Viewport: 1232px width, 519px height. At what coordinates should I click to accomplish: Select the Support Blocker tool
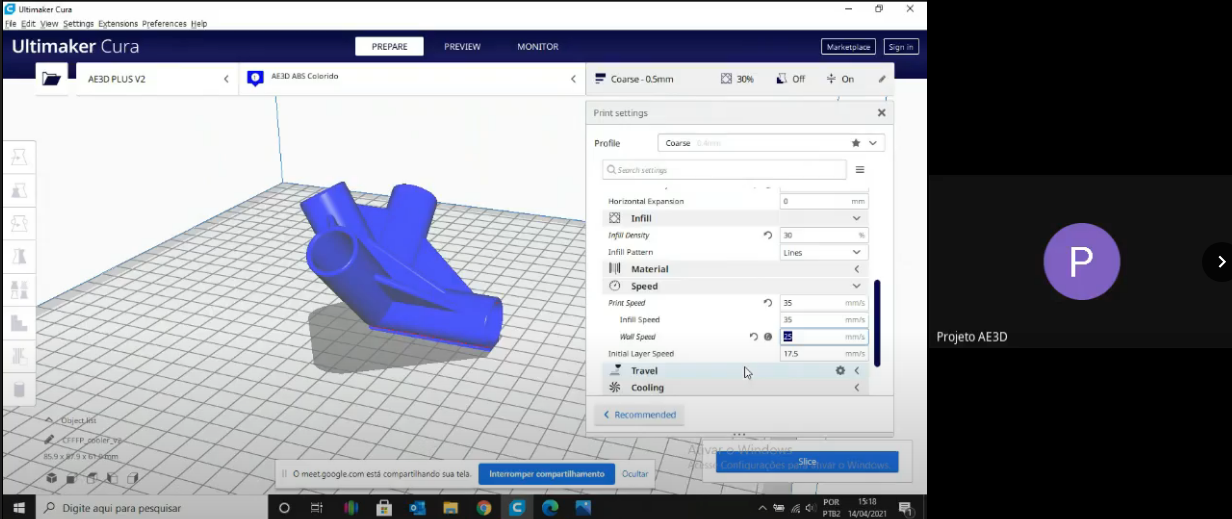pos(19,323)
